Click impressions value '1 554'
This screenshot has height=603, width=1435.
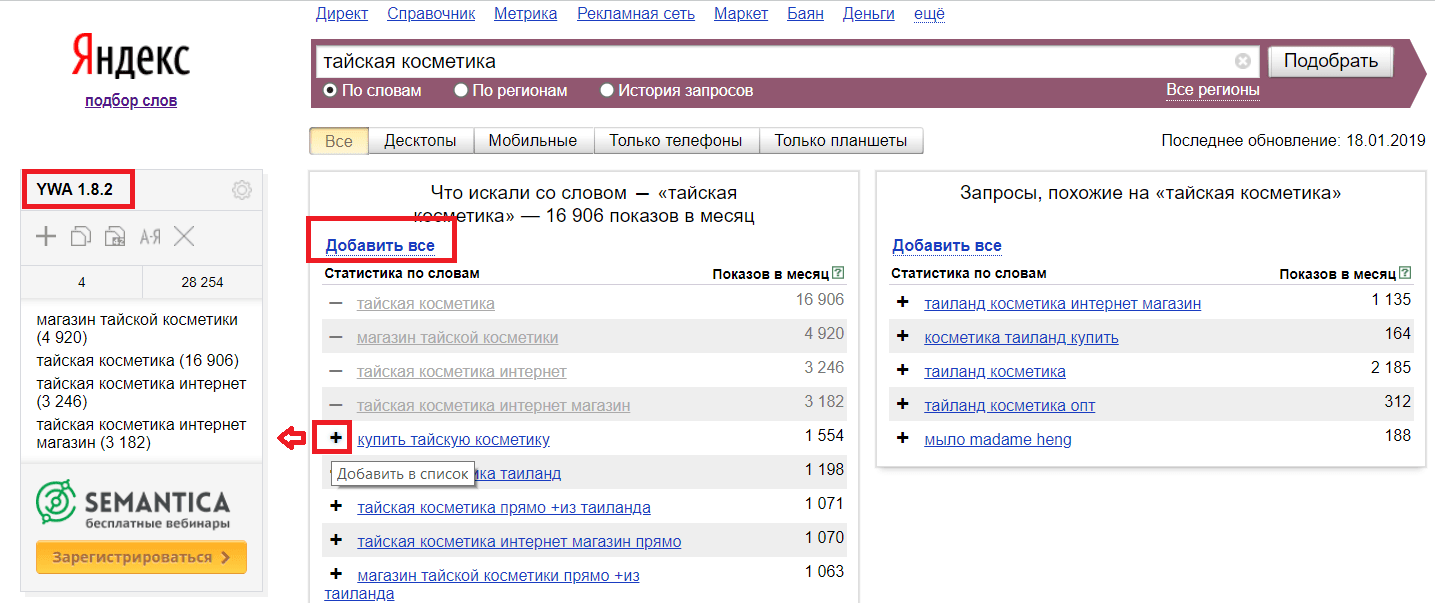coord(824,435)
